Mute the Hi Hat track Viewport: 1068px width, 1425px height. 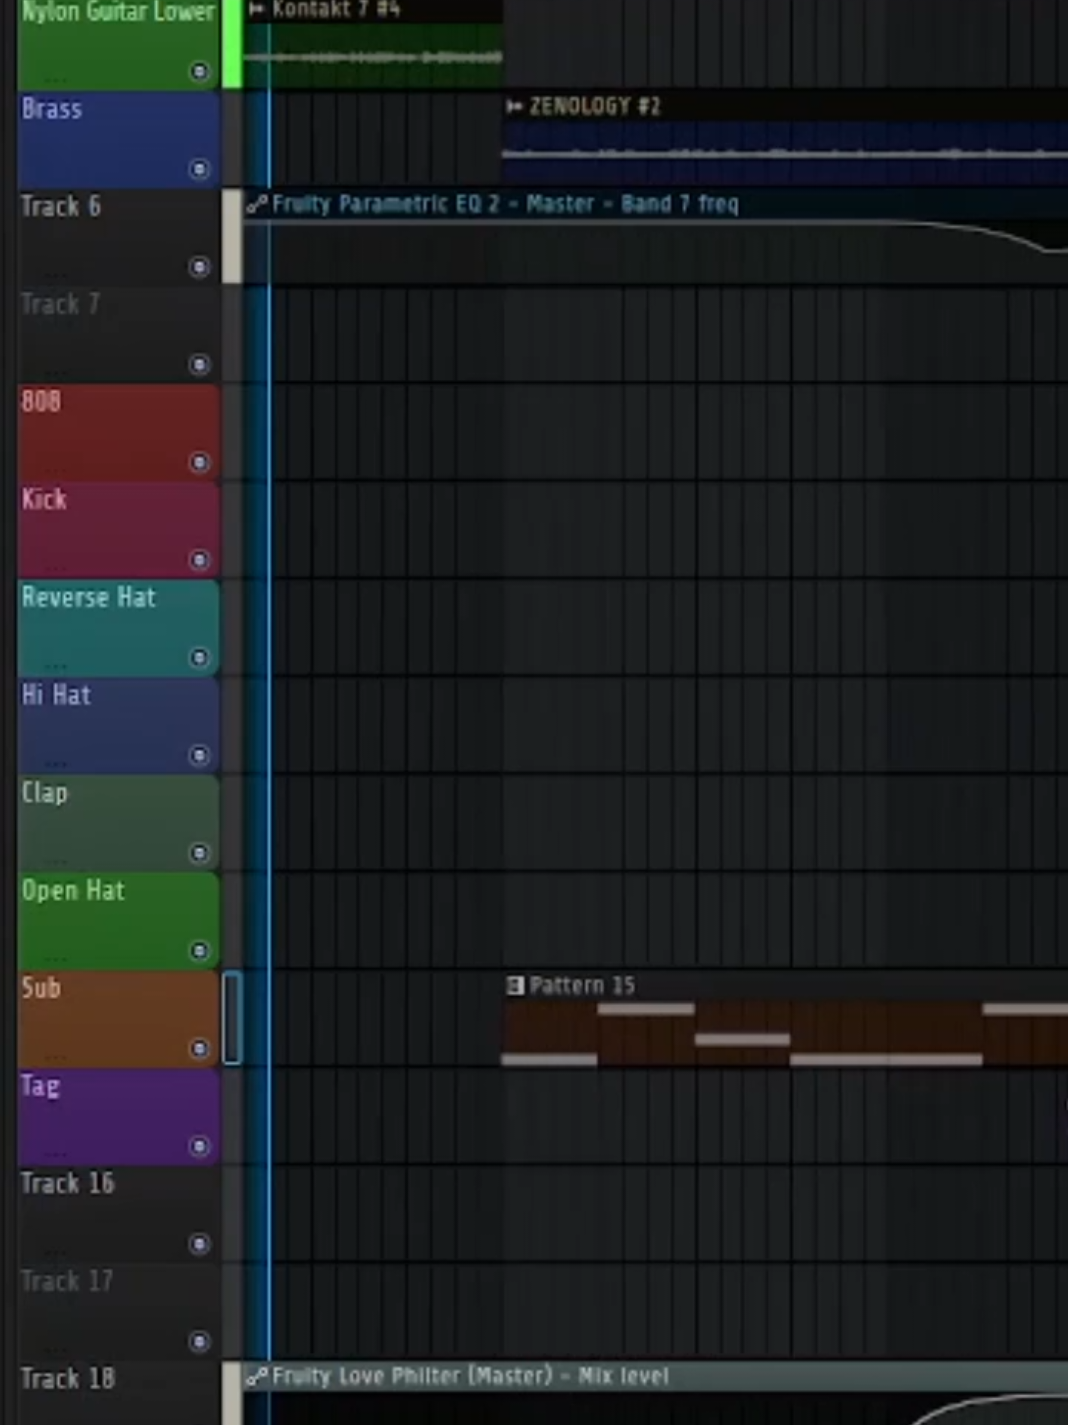[x=199, y=755]
